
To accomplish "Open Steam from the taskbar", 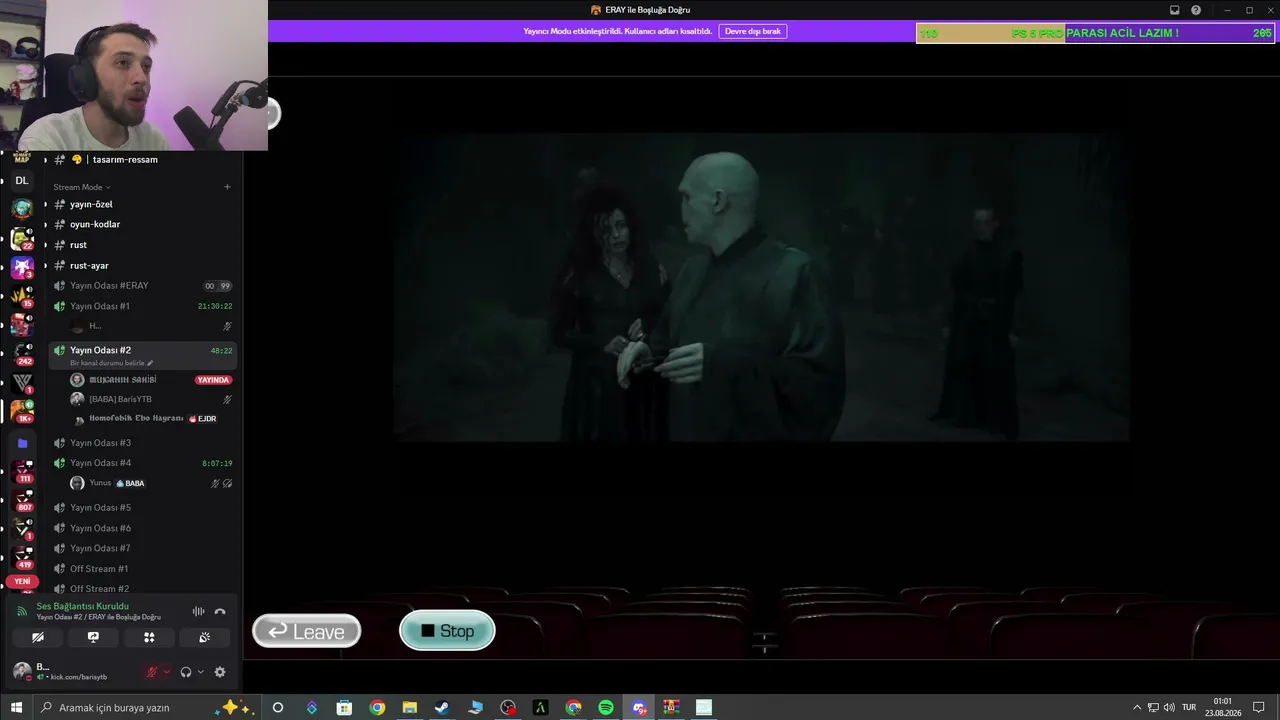I will coord(442,708).
